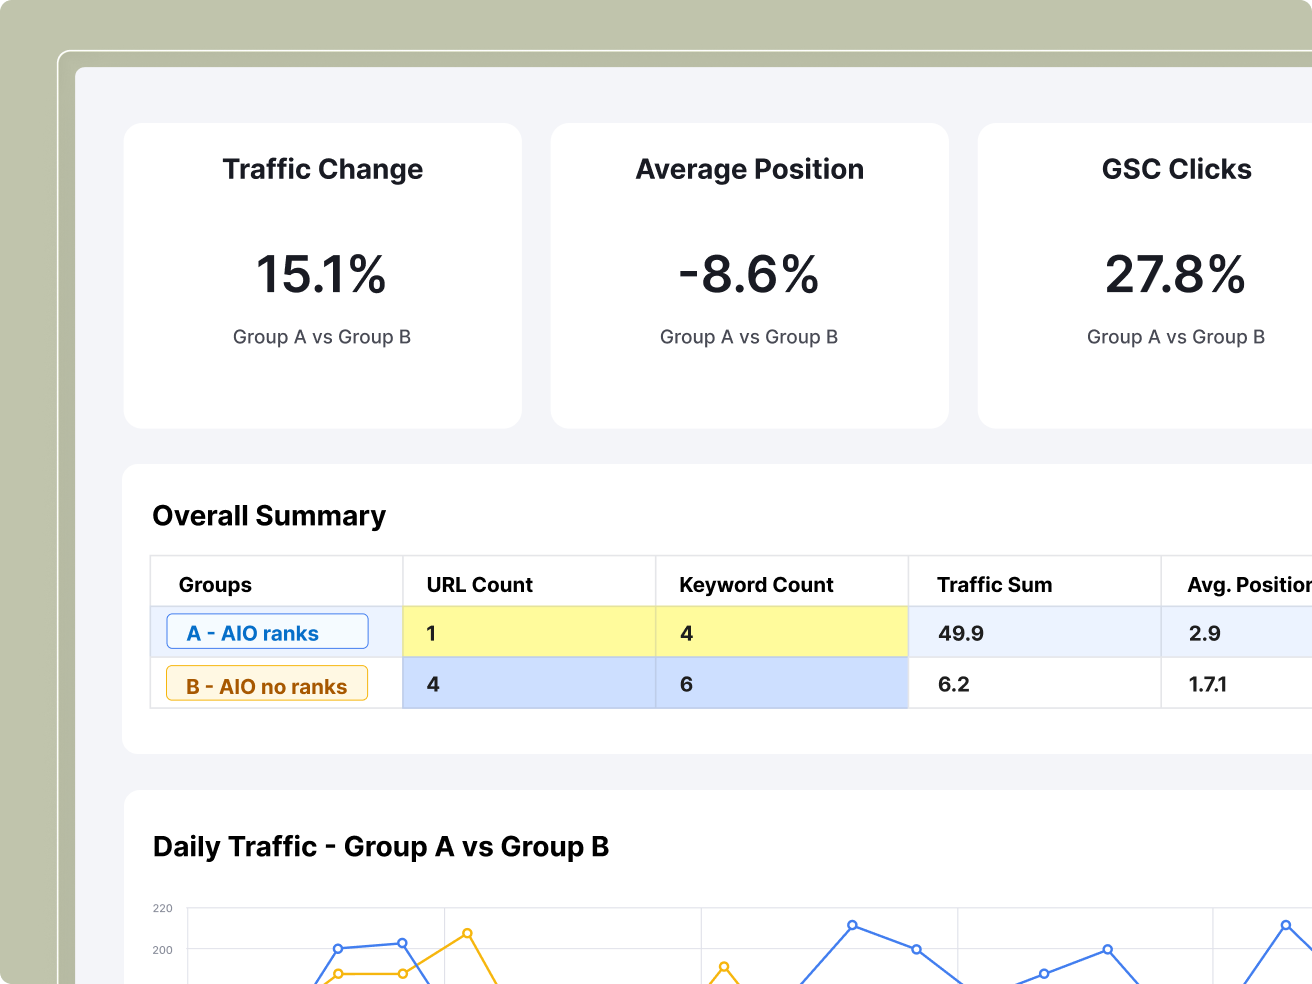Image resolution: width=1312 pixels, height=984 pixels.
Task: Click the Traffic Change 15.1% card
Action: pos(322,275)
